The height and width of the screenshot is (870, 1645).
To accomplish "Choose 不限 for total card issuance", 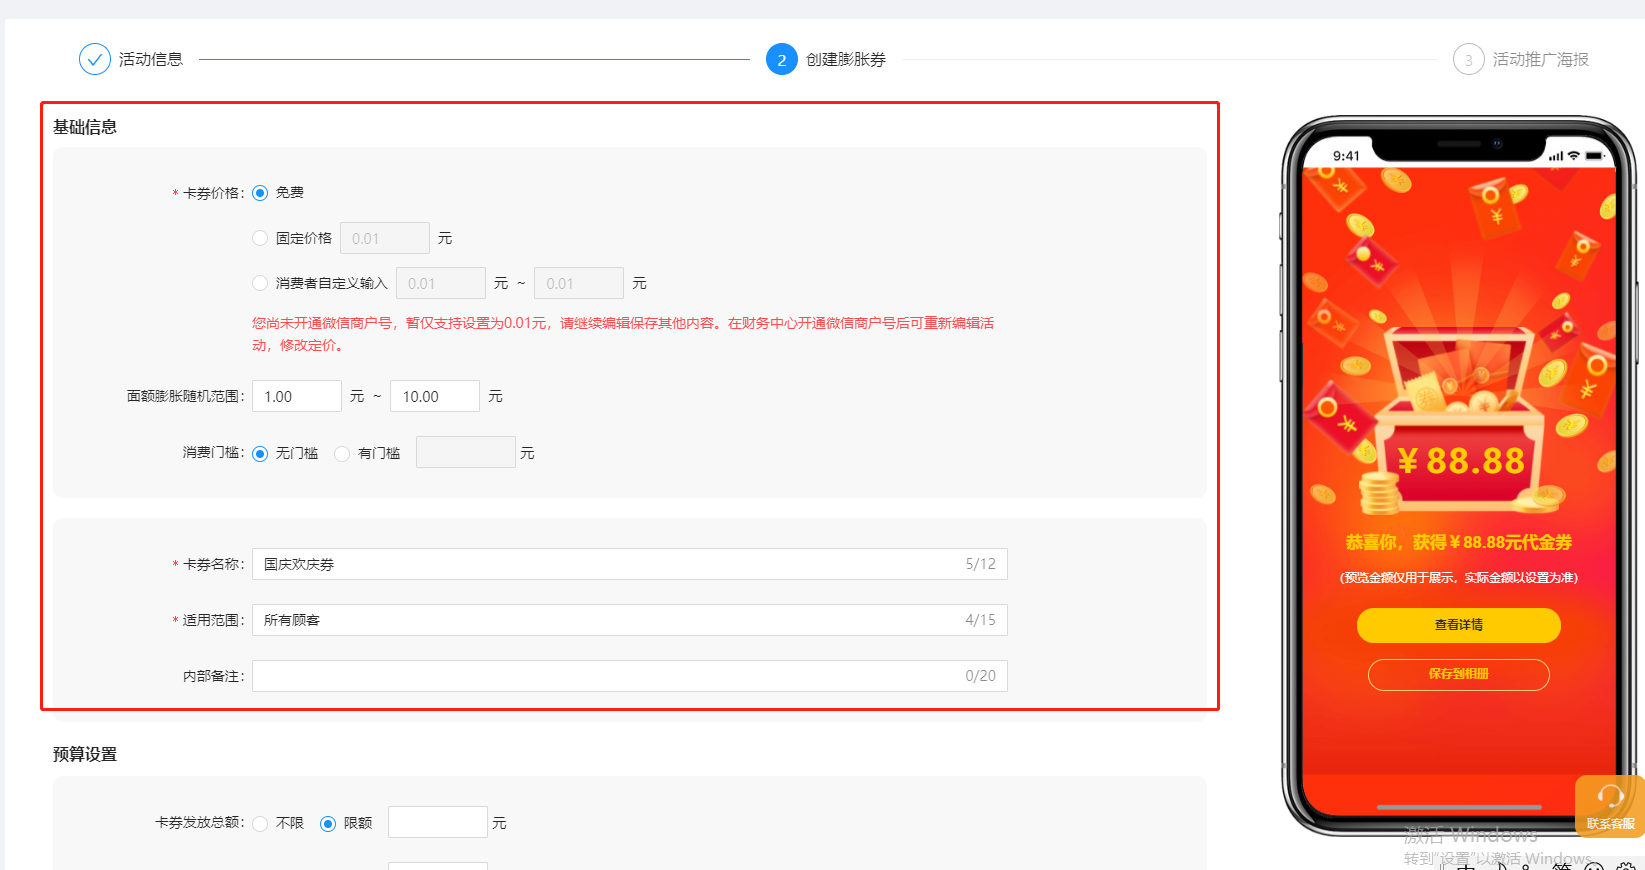I will [260, 823].
